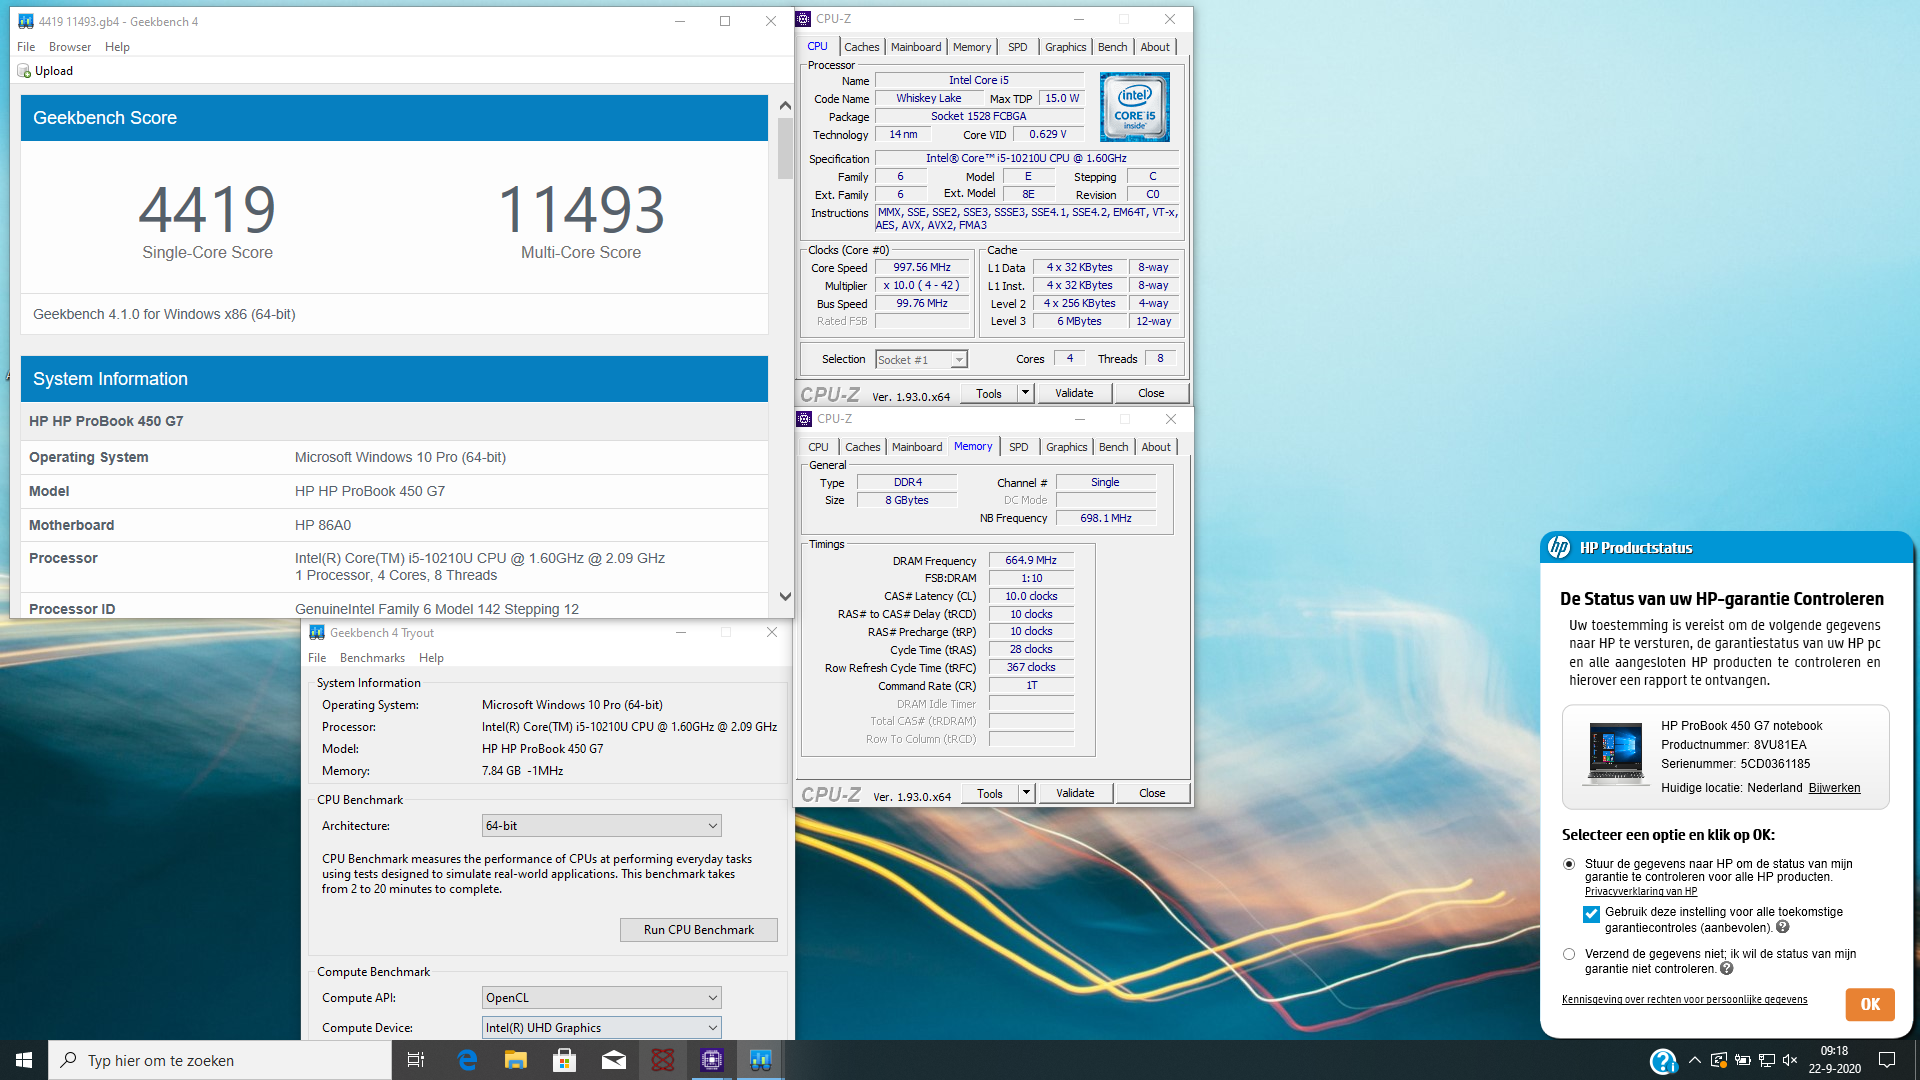
Task: Open the Compute API OpenCL dropdown
Action: pyautogui.click(x=601, y=998)
